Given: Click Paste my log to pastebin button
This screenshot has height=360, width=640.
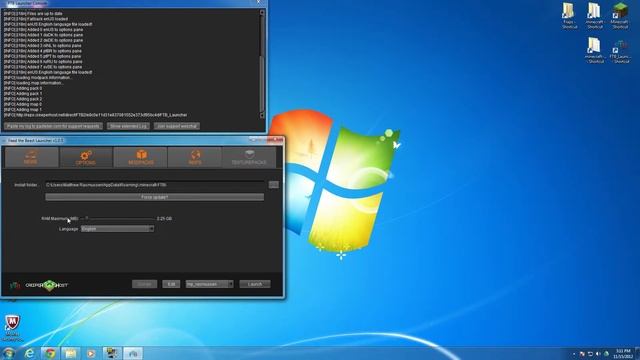Looking at the screenshot, I should click(53, 126).
